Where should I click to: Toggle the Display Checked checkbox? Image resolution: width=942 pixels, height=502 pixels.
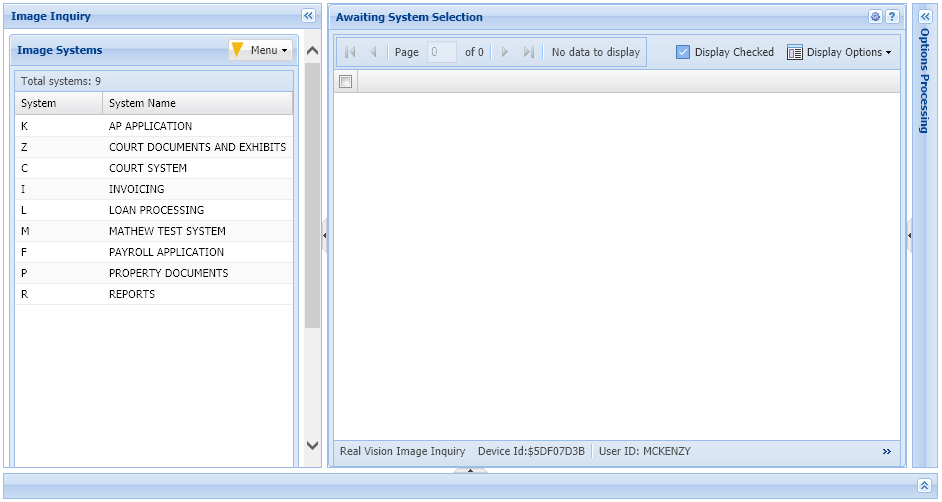pos(682,52)
